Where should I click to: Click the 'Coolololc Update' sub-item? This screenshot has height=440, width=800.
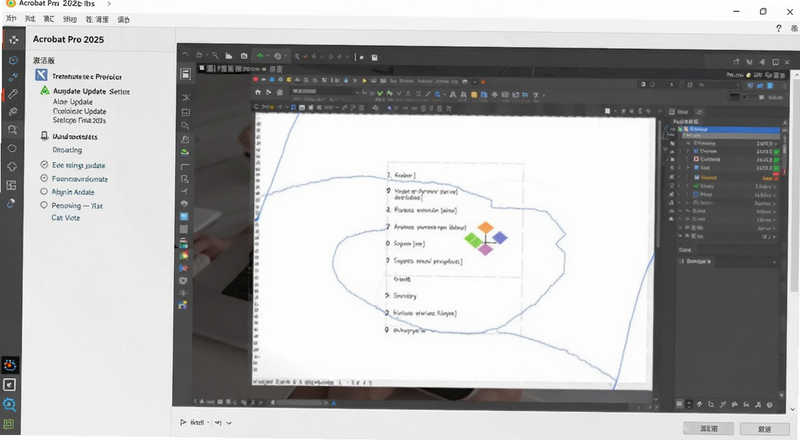[x=80, y=111]
